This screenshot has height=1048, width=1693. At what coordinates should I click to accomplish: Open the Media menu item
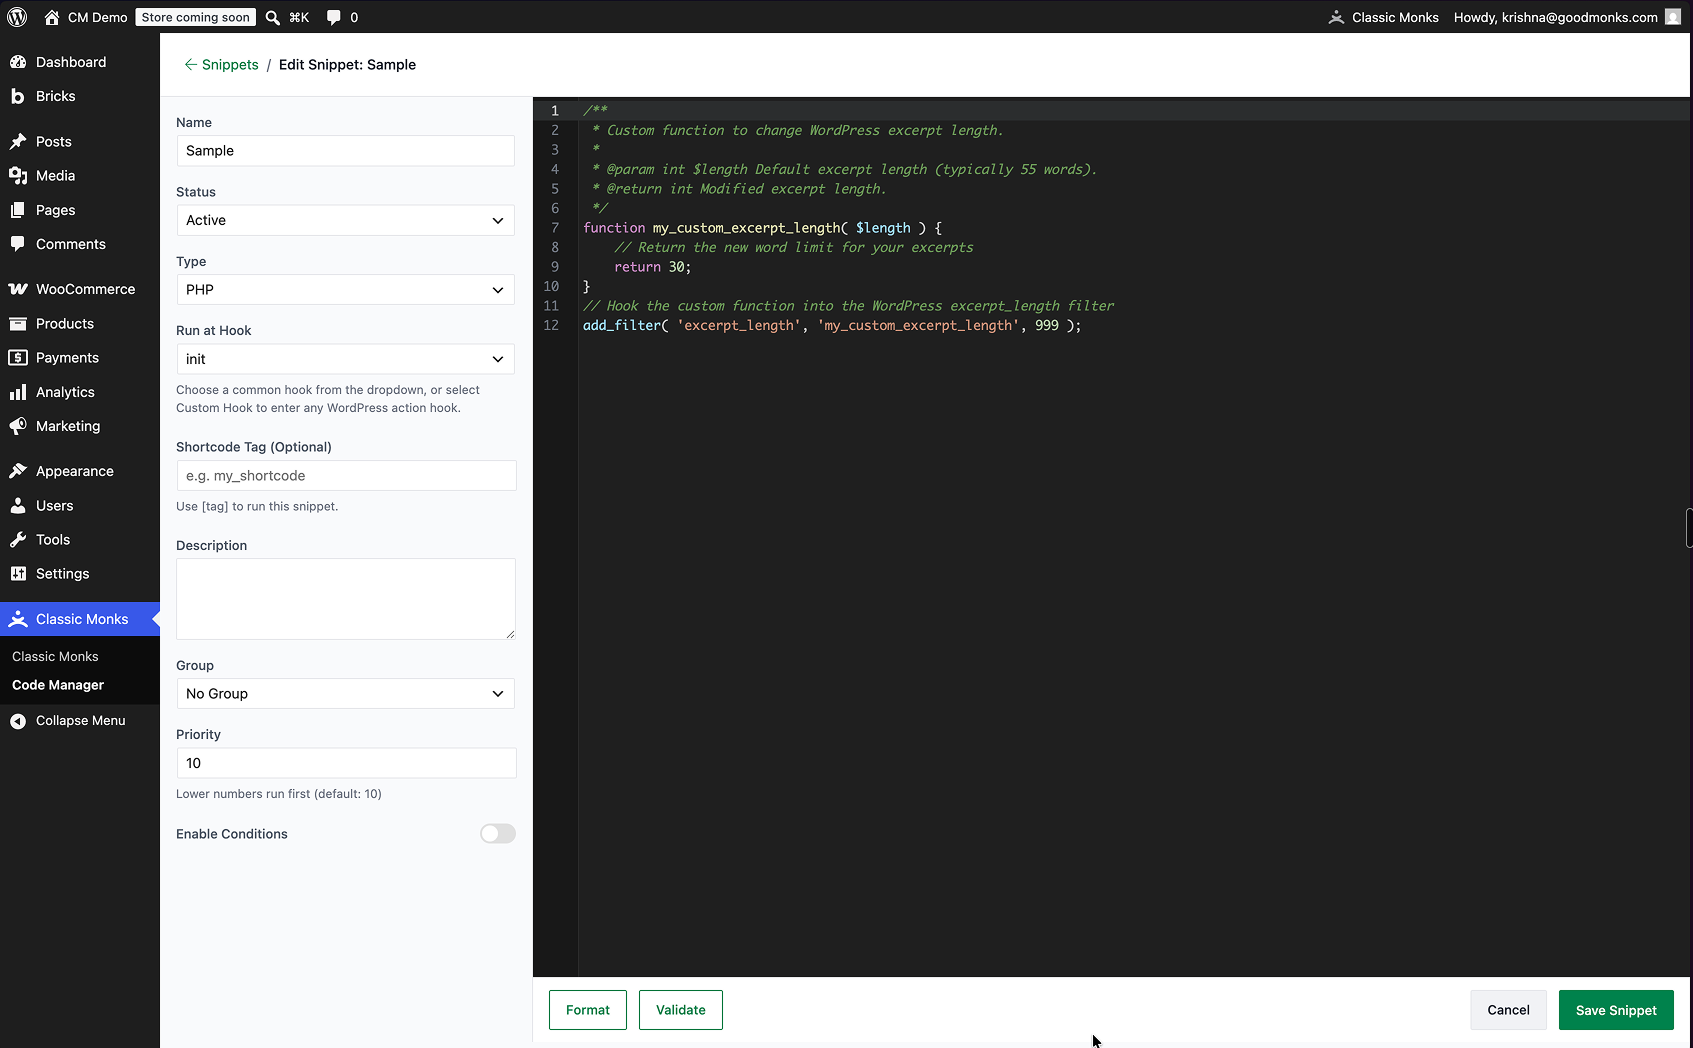point(80,176)
